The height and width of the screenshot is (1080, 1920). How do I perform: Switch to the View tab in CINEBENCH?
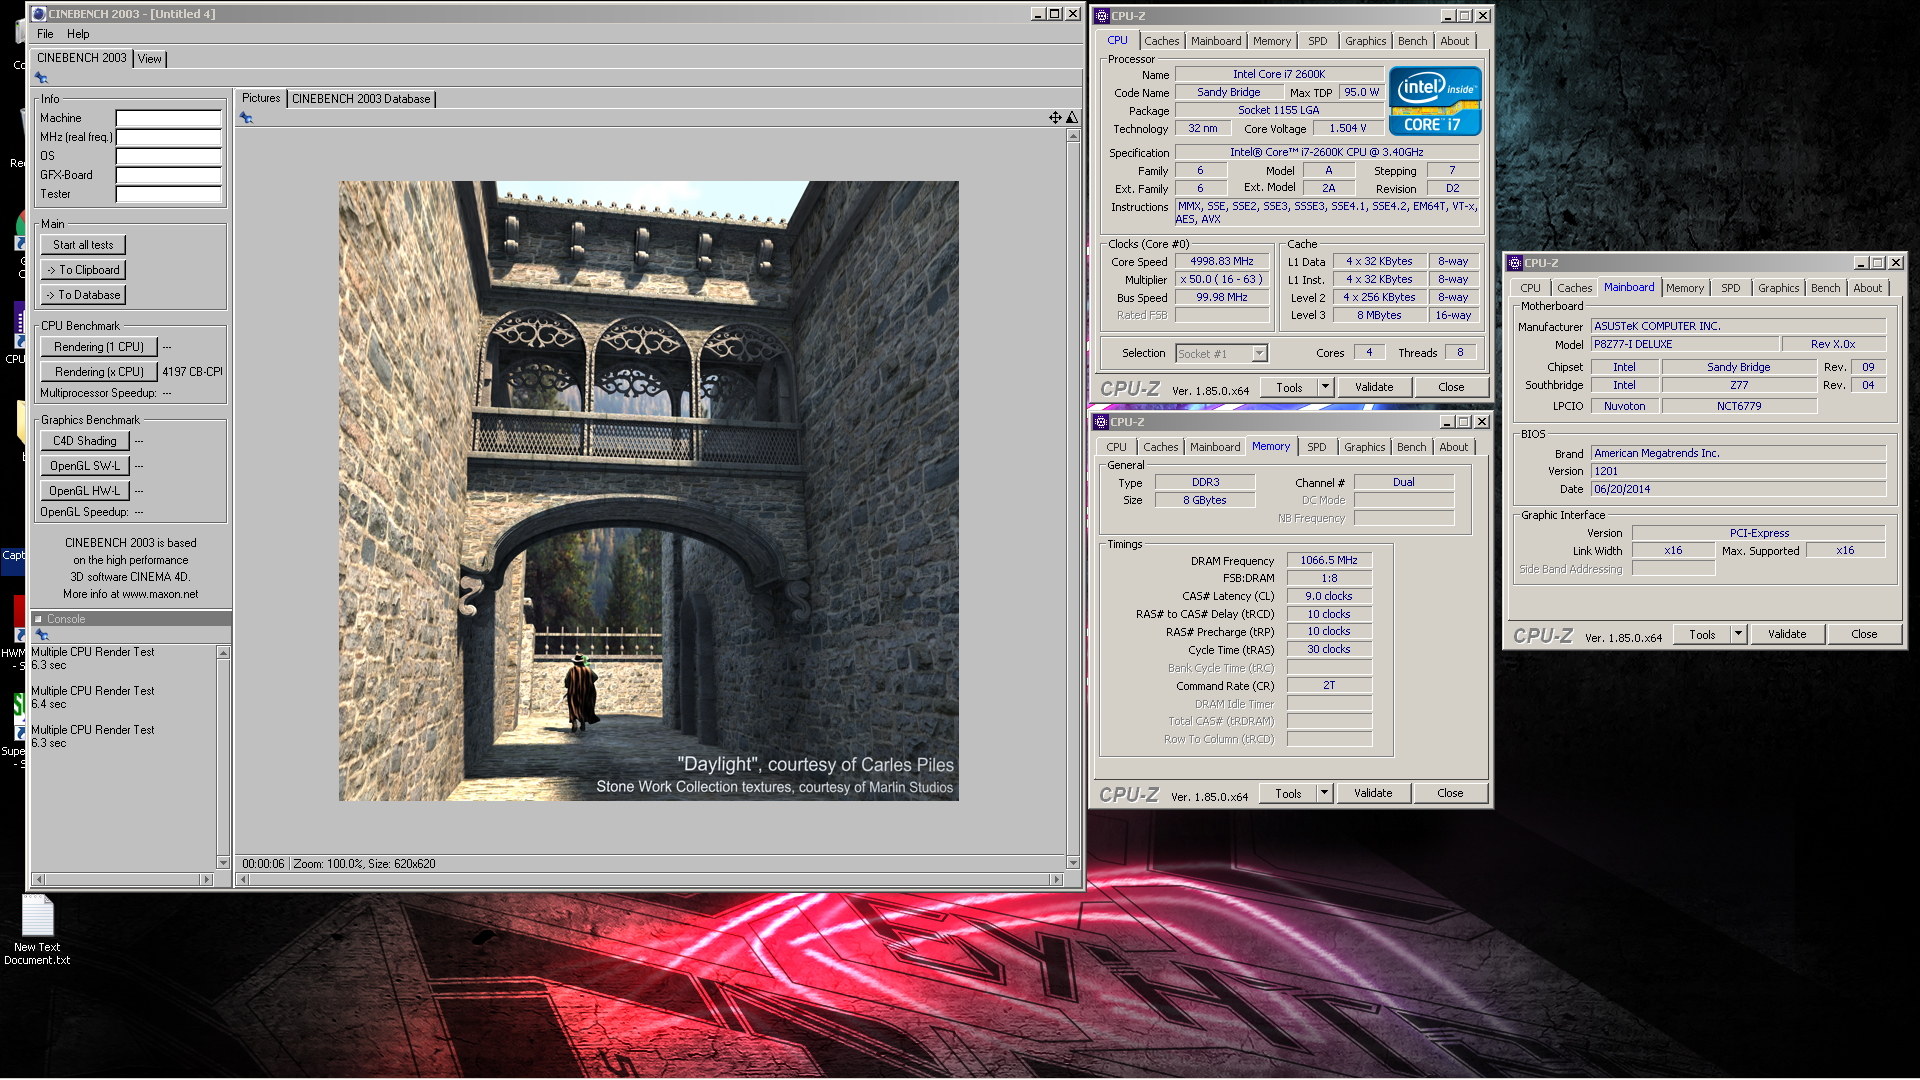[x=150, y=59]
